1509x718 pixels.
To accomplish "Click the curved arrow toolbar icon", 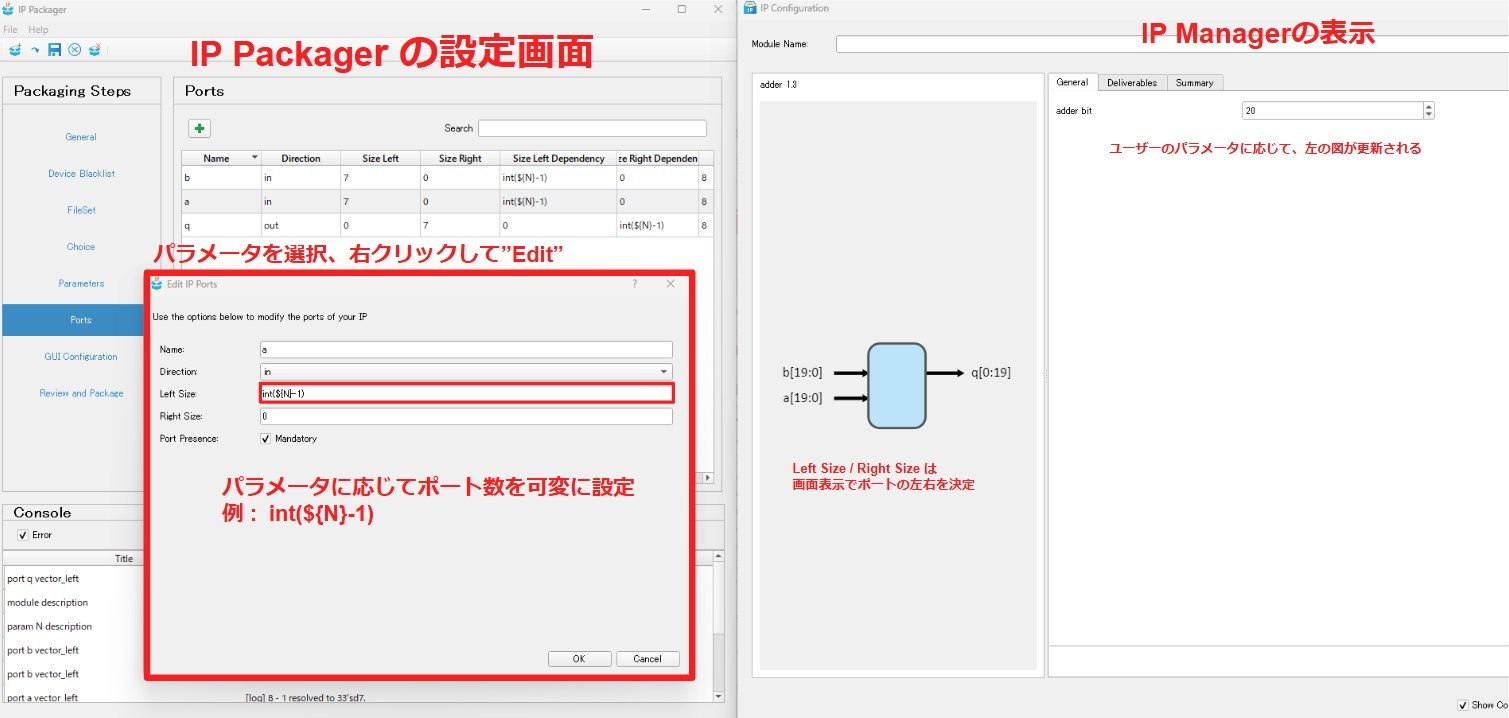I will click(35, 50).
